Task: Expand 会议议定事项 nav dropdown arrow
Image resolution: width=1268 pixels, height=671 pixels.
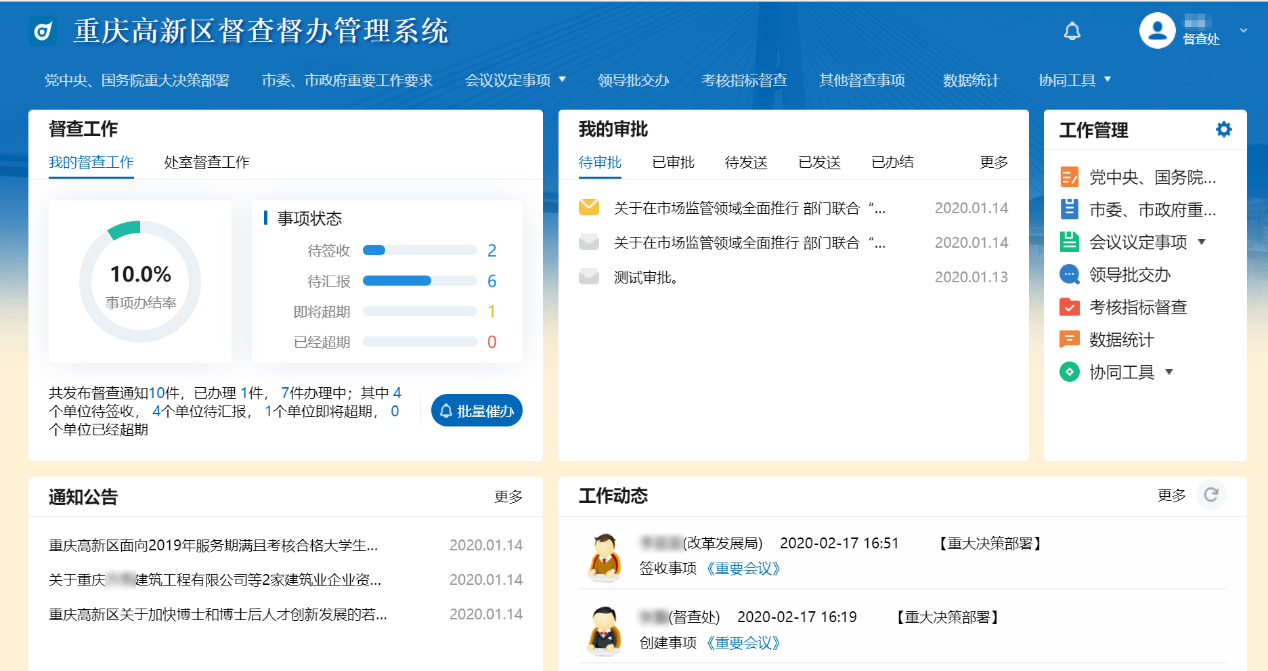Action: tap(562, 79)
